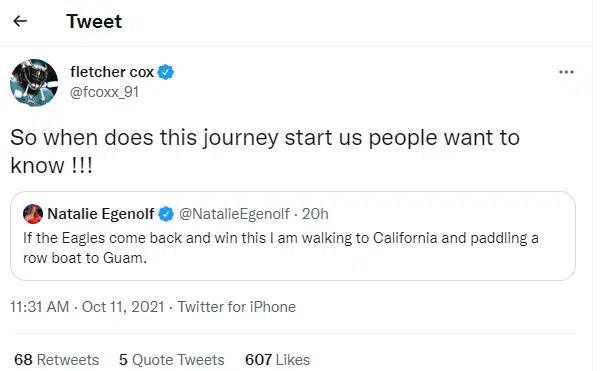This screenshot has width=603, height=371.
Task: View the 607 Likes list
Action: click(277, 360)
